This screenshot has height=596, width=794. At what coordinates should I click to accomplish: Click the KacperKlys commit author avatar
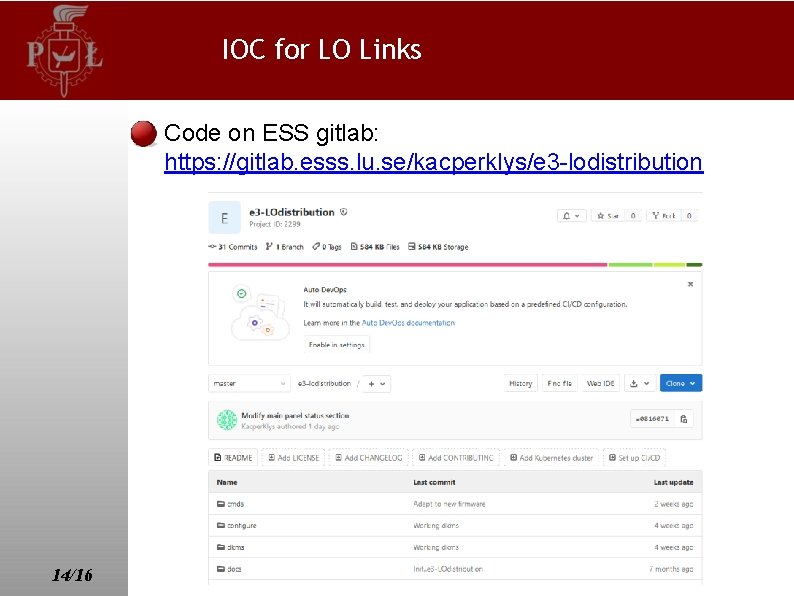(226, 420)
